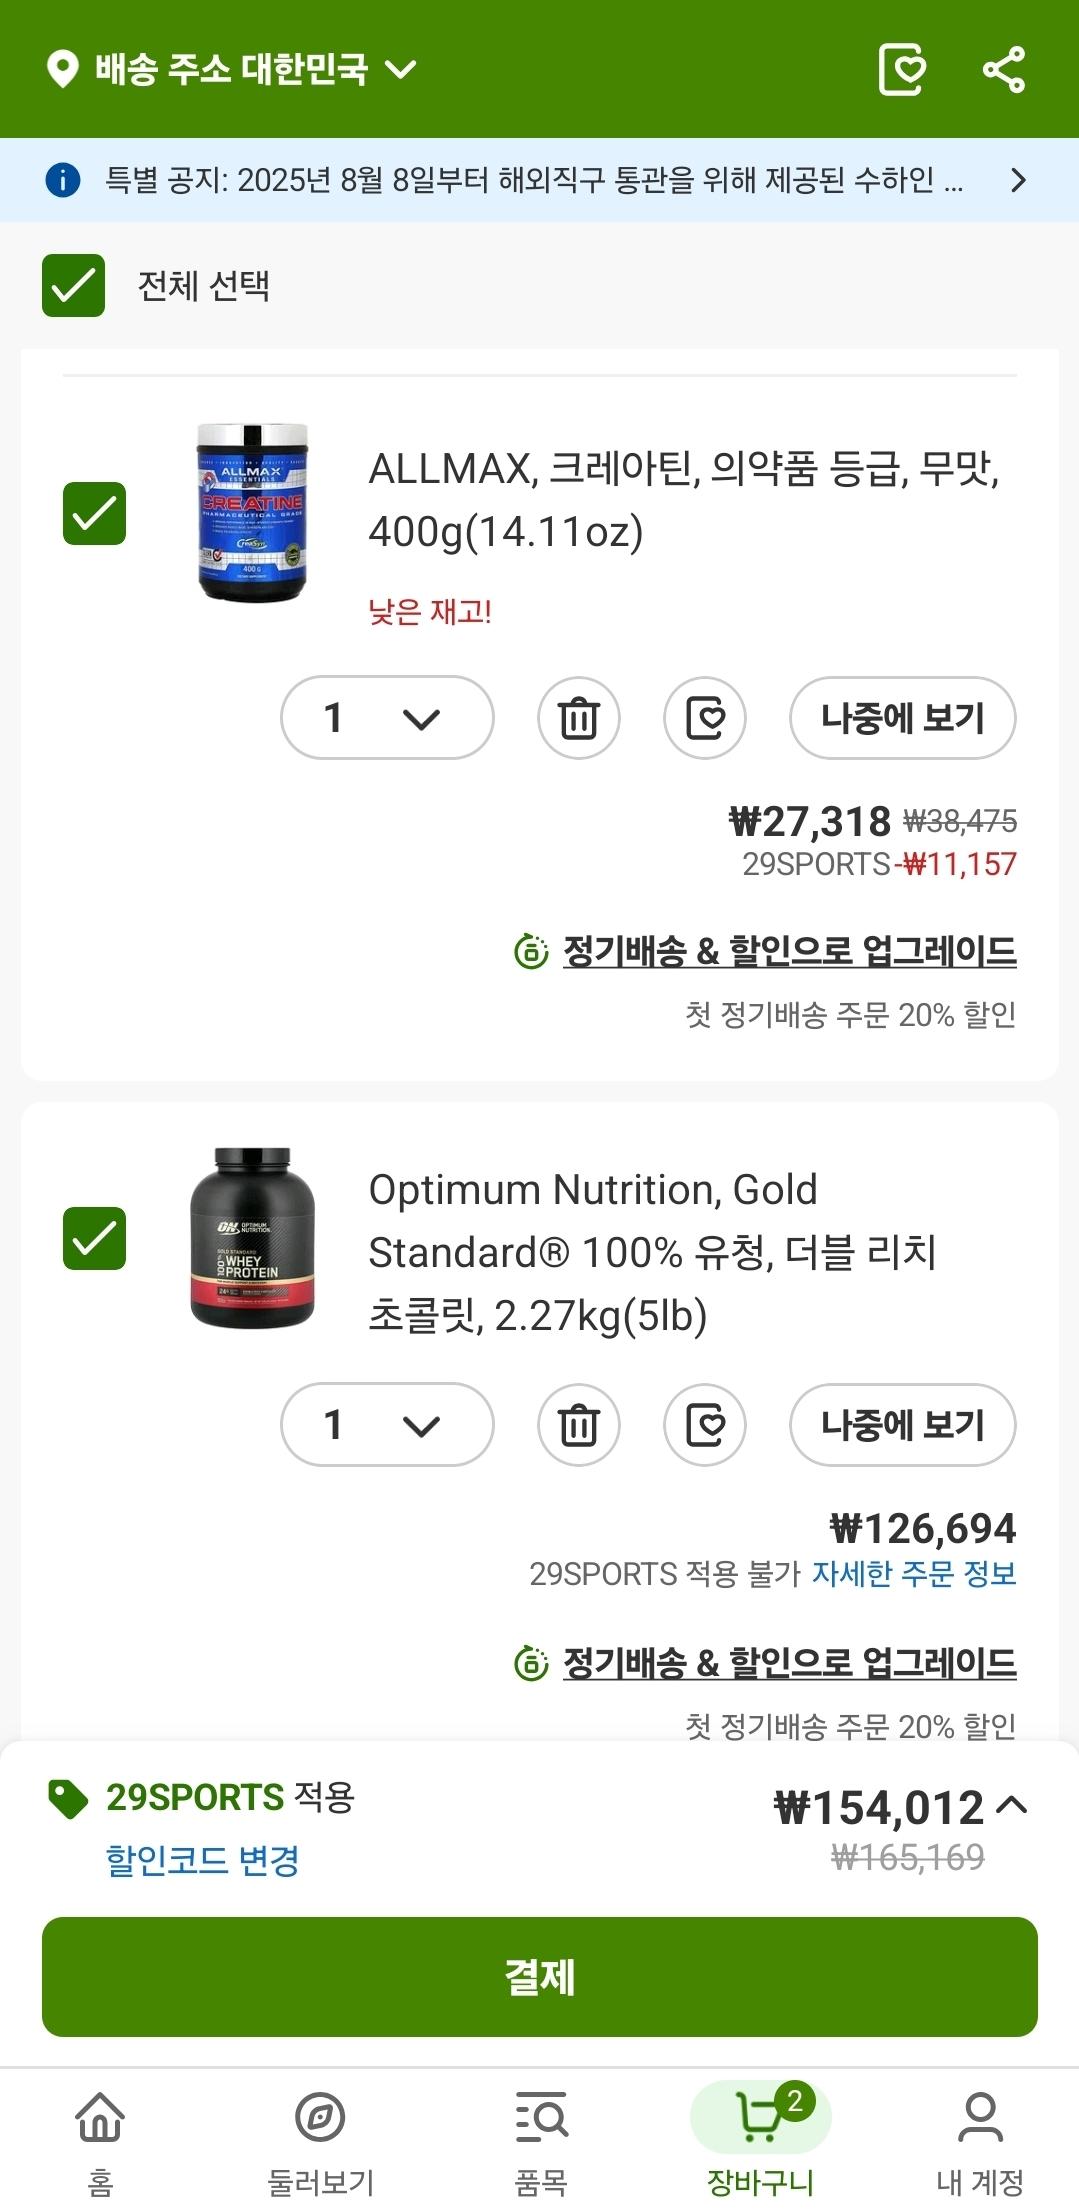This screenshot has height=2211, width=1079.
Task: Expand the ₩154,012 order total summary
Action: point(1012,1805)
